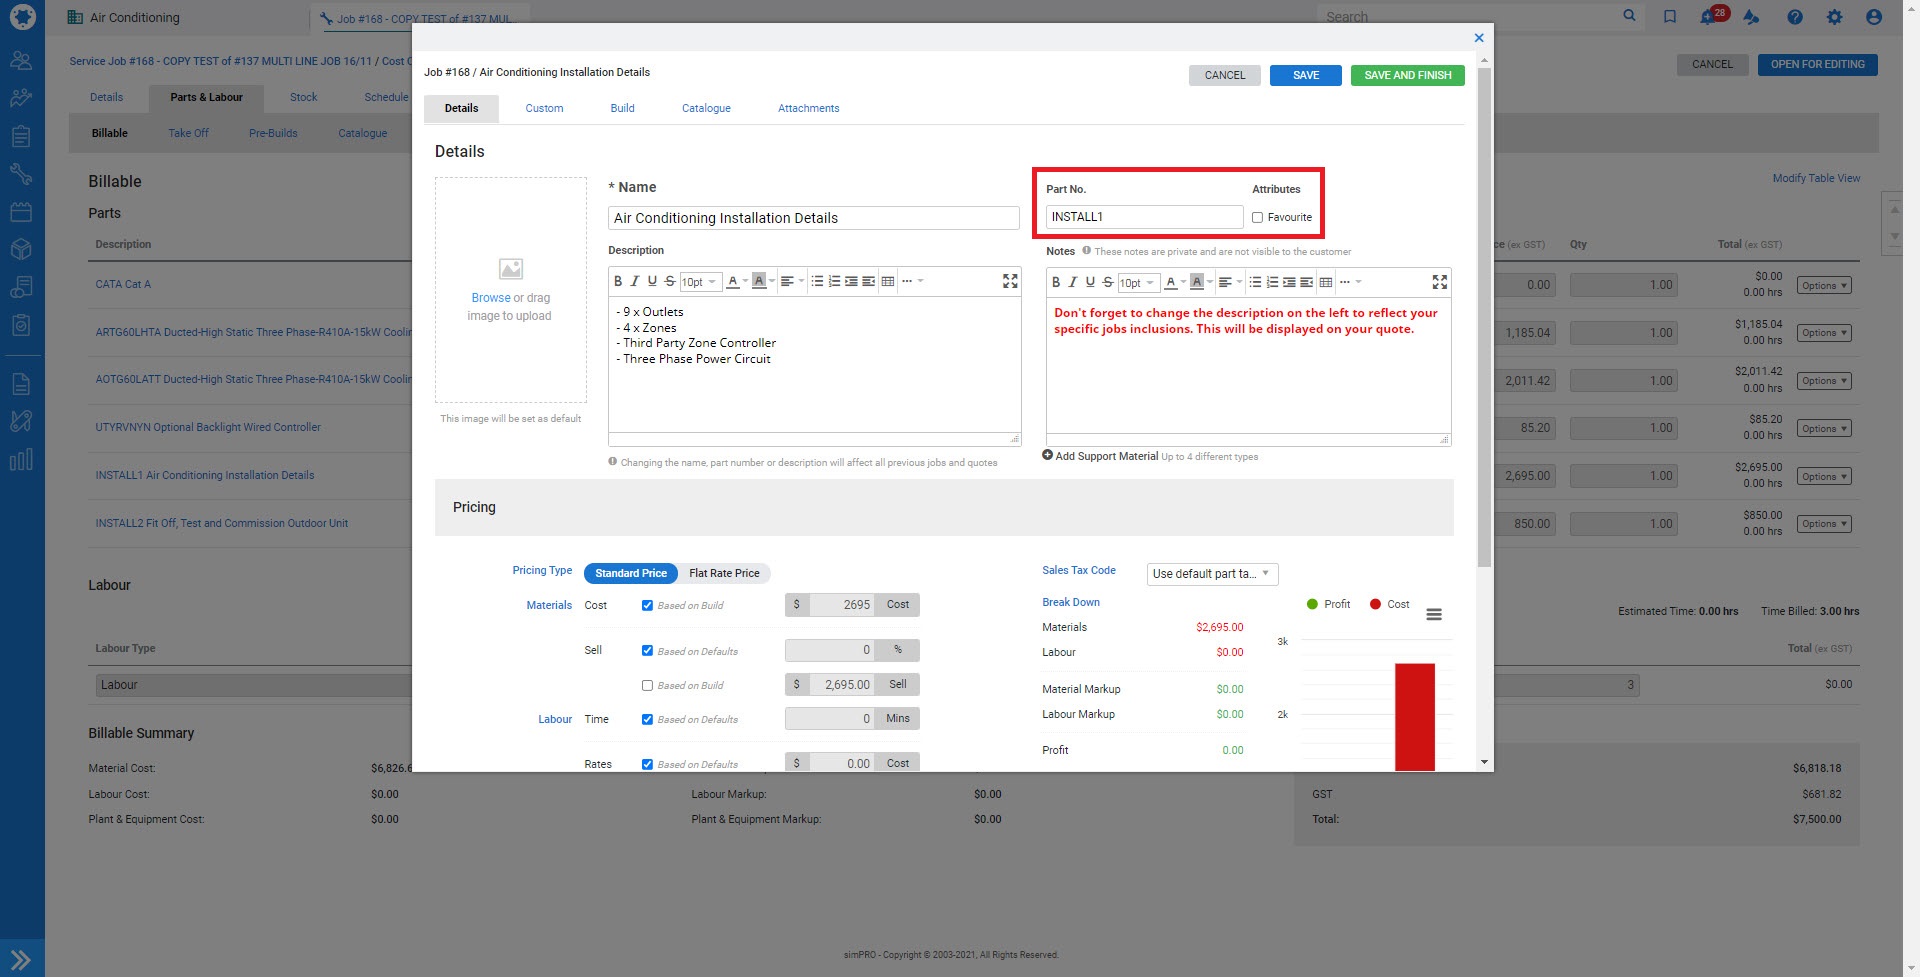
Task: Open font size dropdown in Description editor
Action: 699,282
